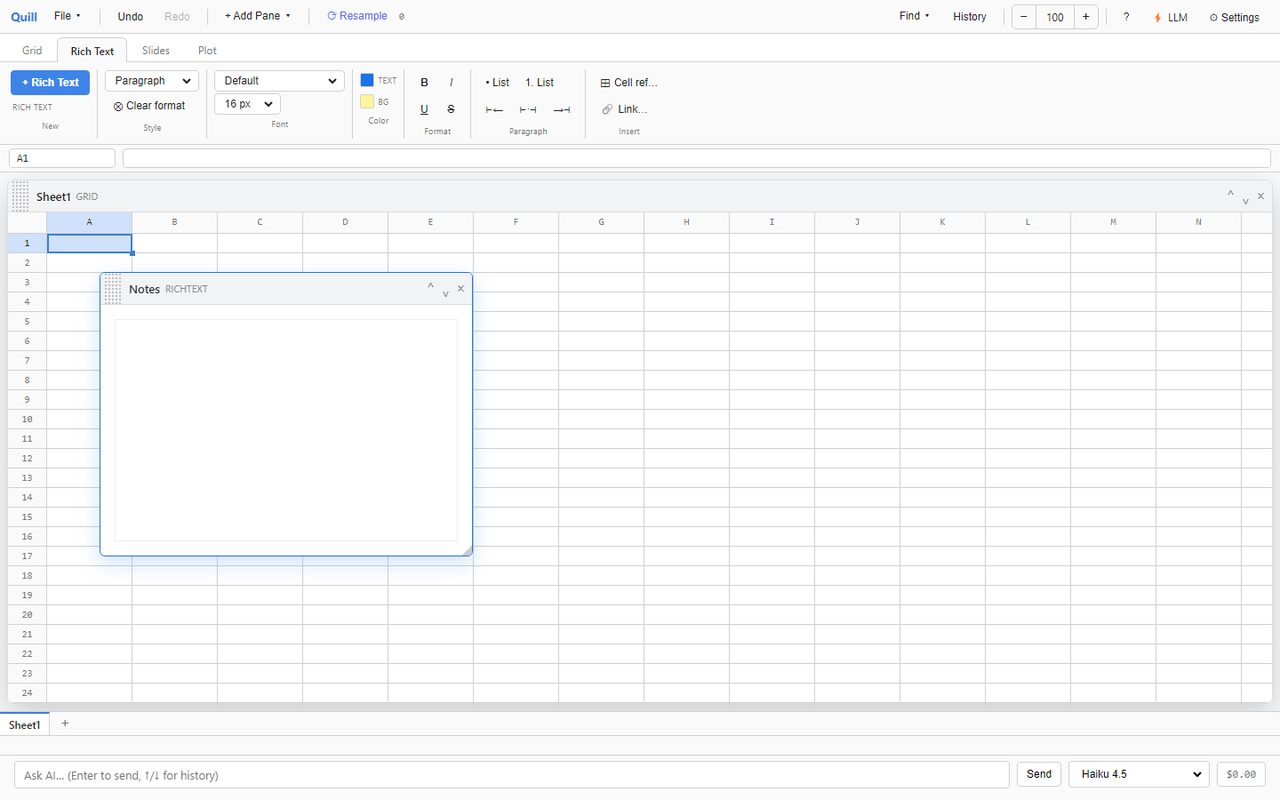This screenshot has width=1280, height=800.
Task: Toggle italic formatting
Action: [451, 83]
